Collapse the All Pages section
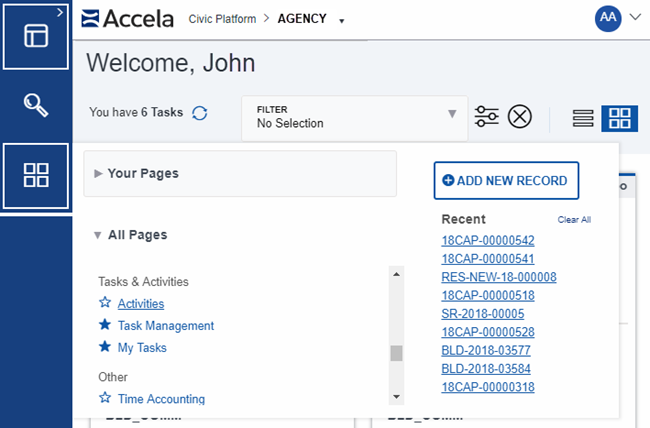Image resolution: width=650 pixels, height=428 pixels. (130, 235)
